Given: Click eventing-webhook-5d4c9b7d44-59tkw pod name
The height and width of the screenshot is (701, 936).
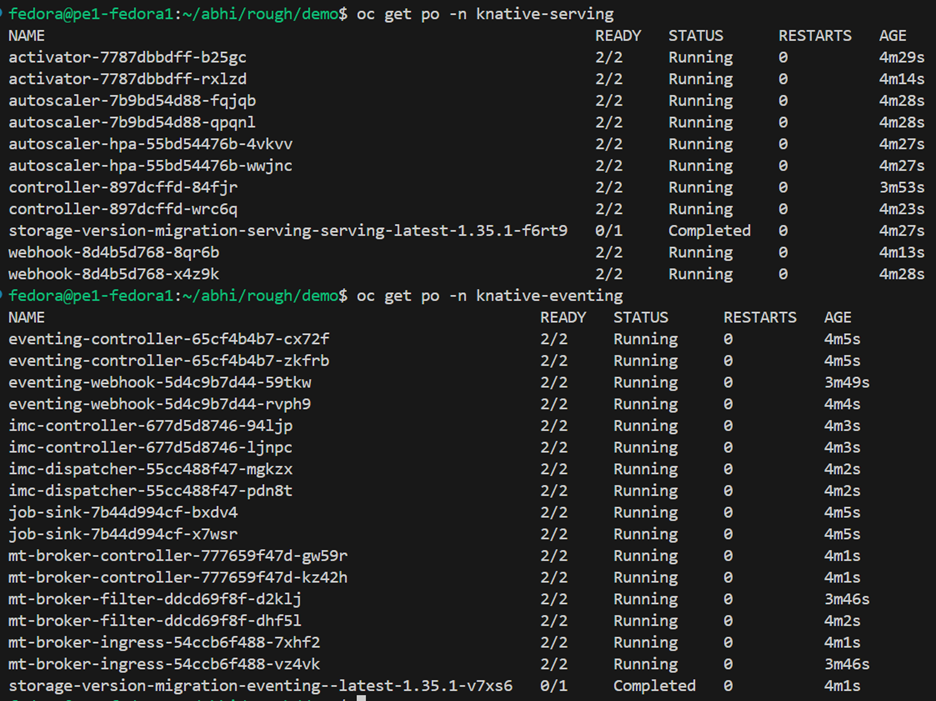Looking at the screenshot, I should click(x=159, y=383).
